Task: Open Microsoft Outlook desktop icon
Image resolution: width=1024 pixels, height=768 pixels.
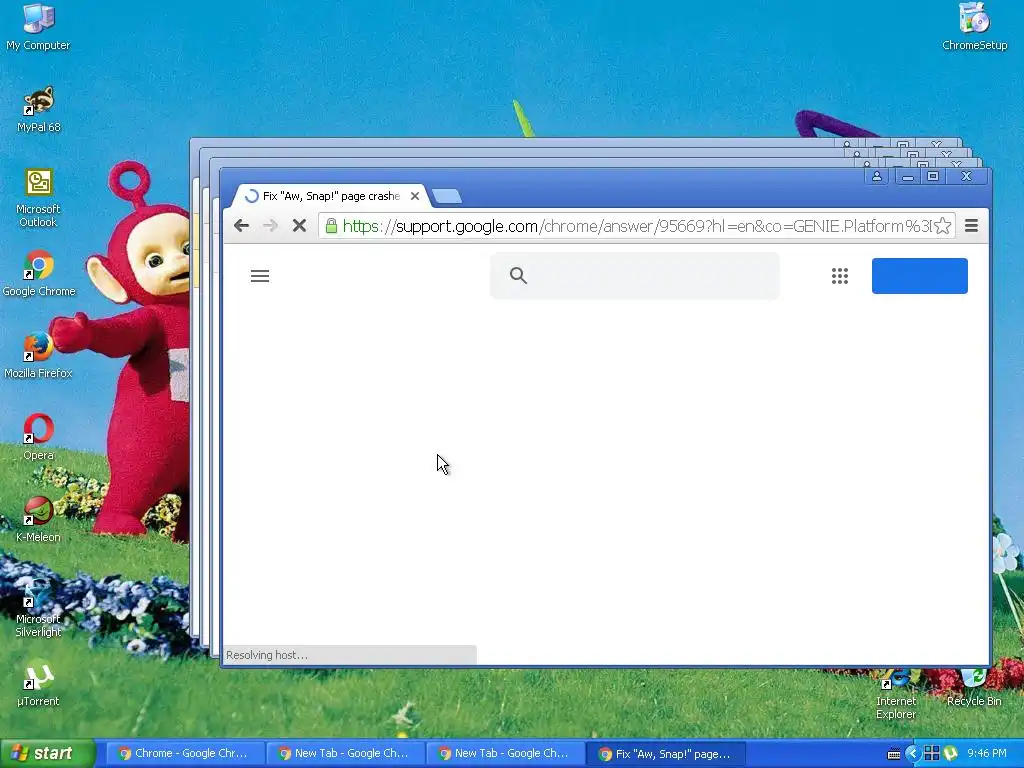Action: pyautogui.click(x=38, y=197)
